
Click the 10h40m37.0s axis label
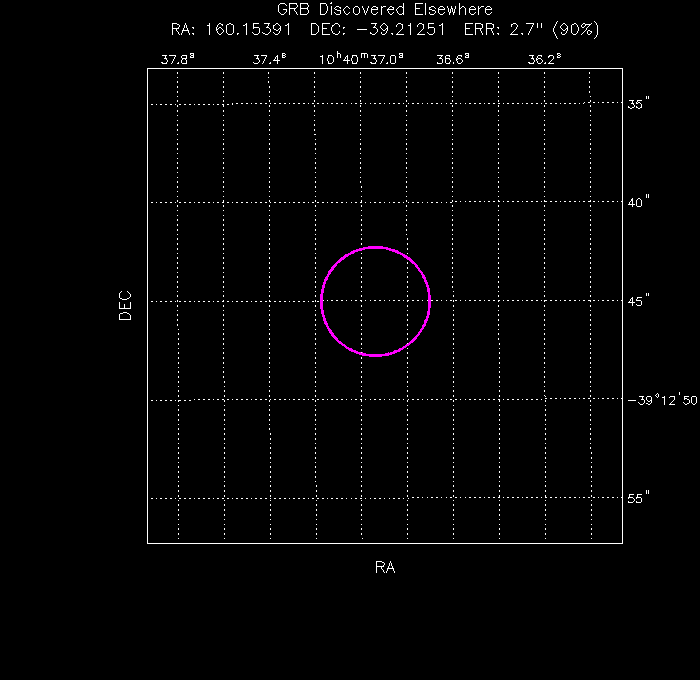pos(361,59)
